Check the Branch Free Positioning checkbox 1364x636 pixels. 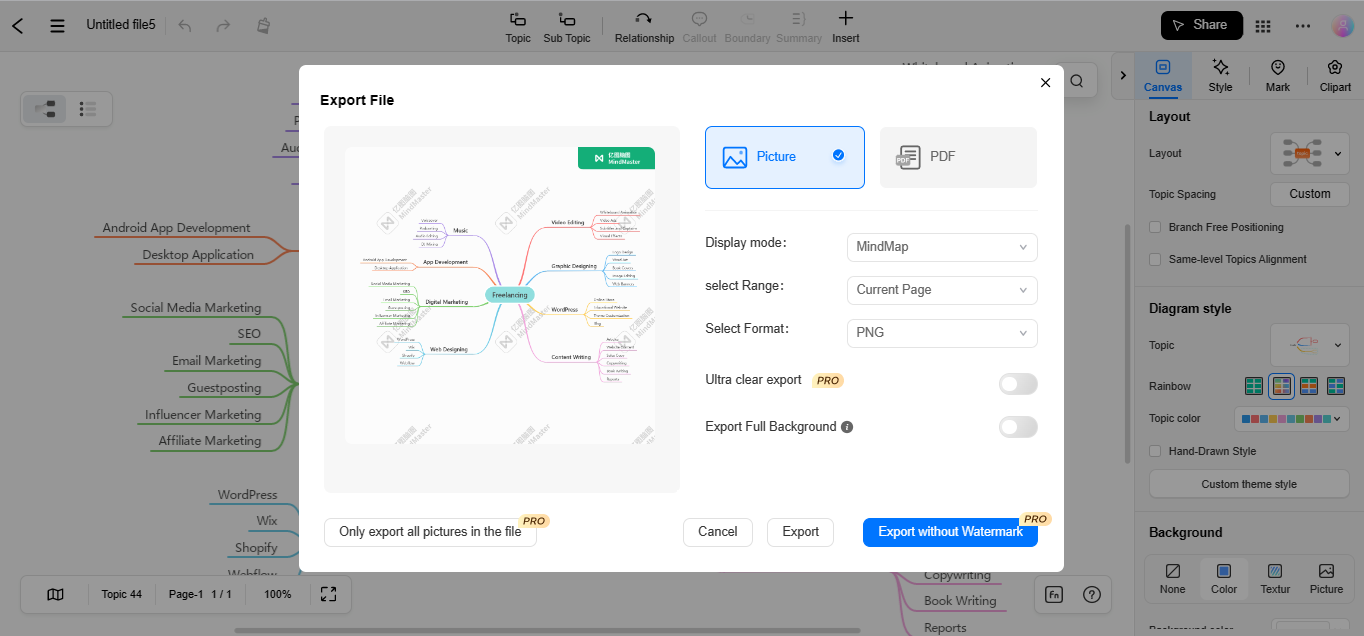1155,227
